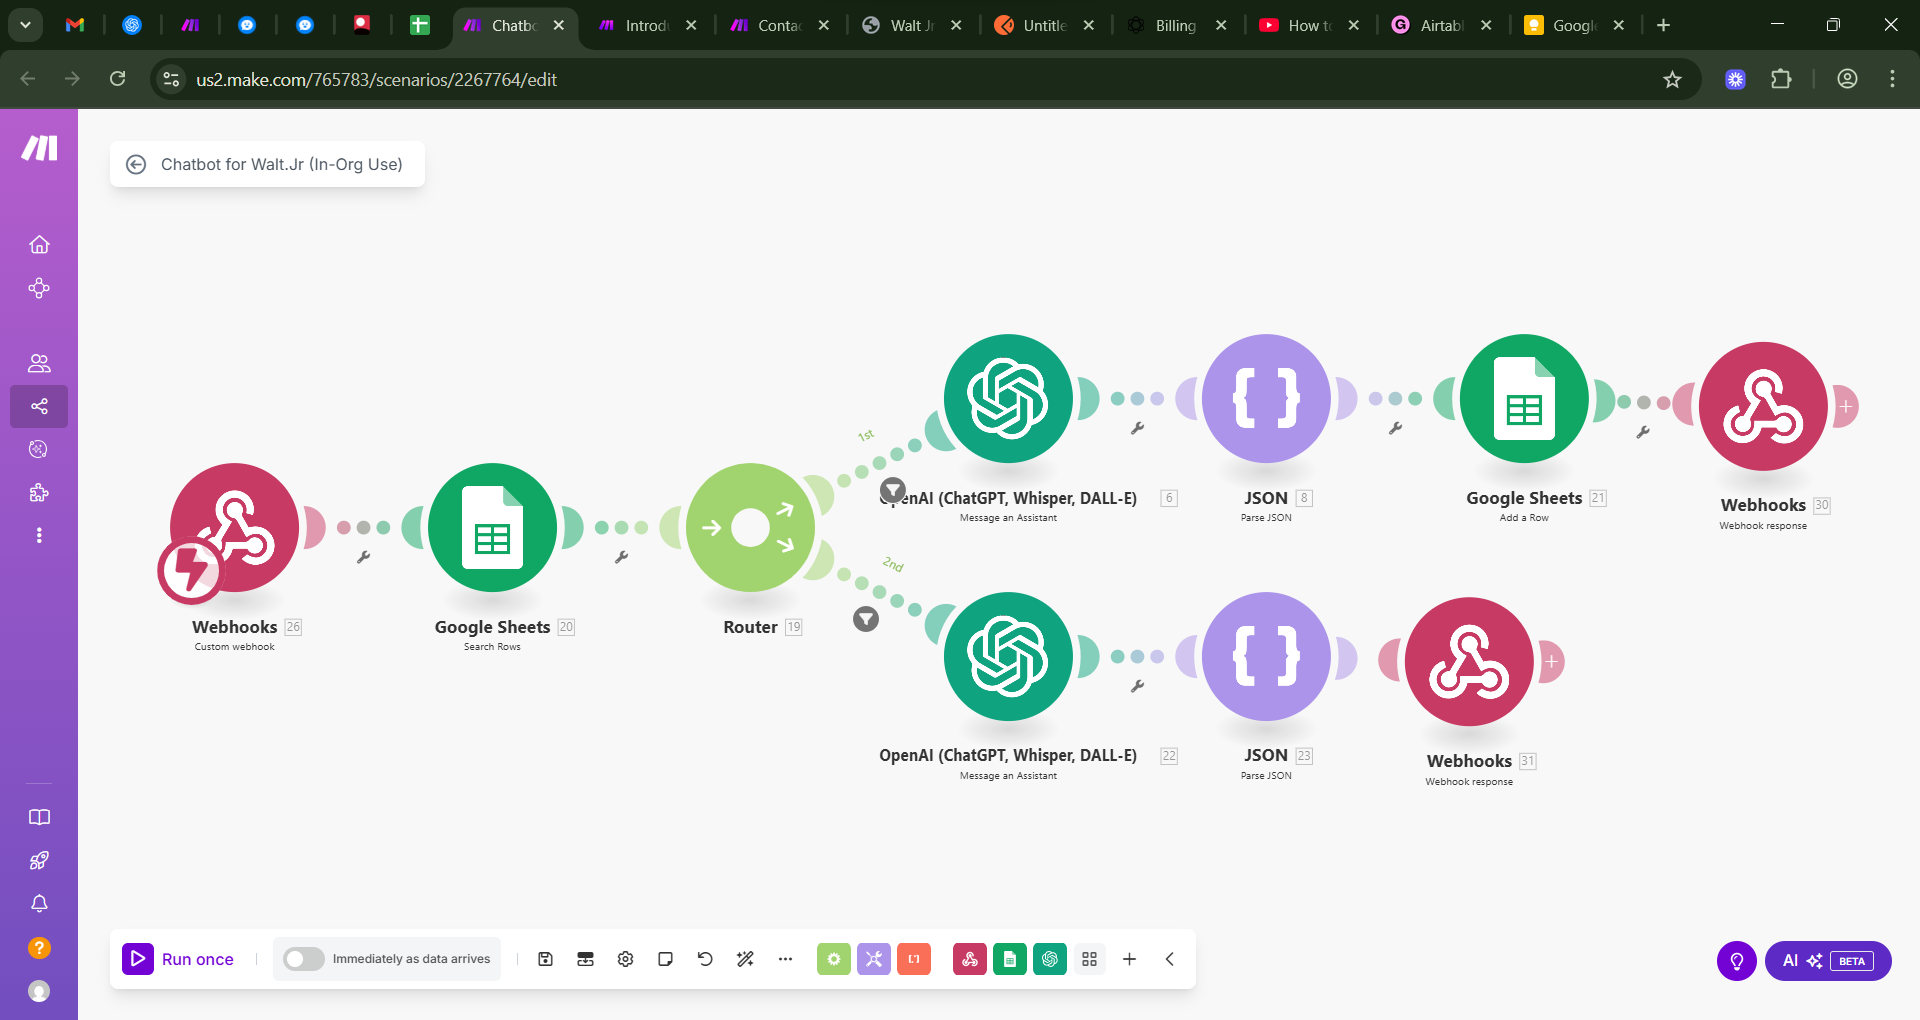Open the lower OpenAI Message an Assistant module
Viewport: 1920px width, 1020px height.
(x=1008, y=656)
